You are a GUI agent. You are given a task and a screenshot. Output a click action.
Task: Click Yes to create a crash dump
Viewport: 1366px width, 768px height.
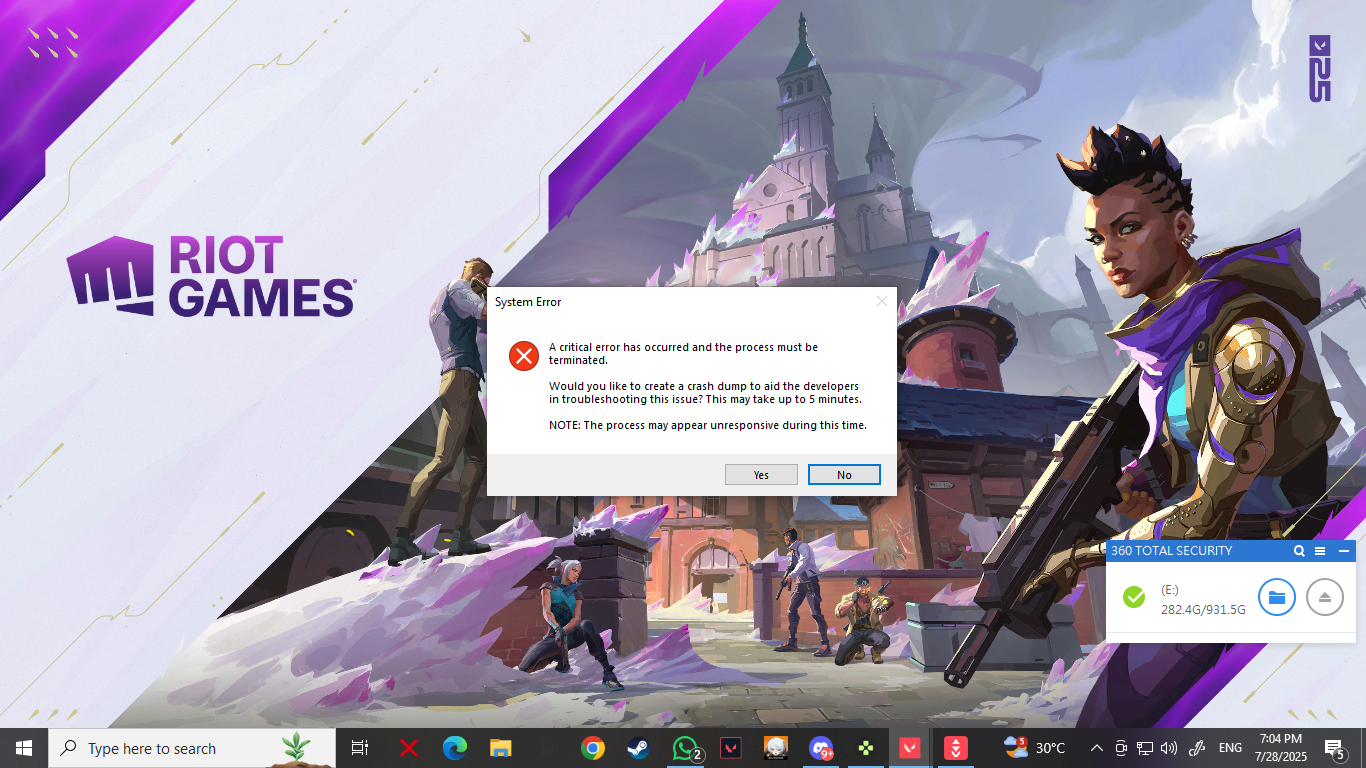(761, 474)
